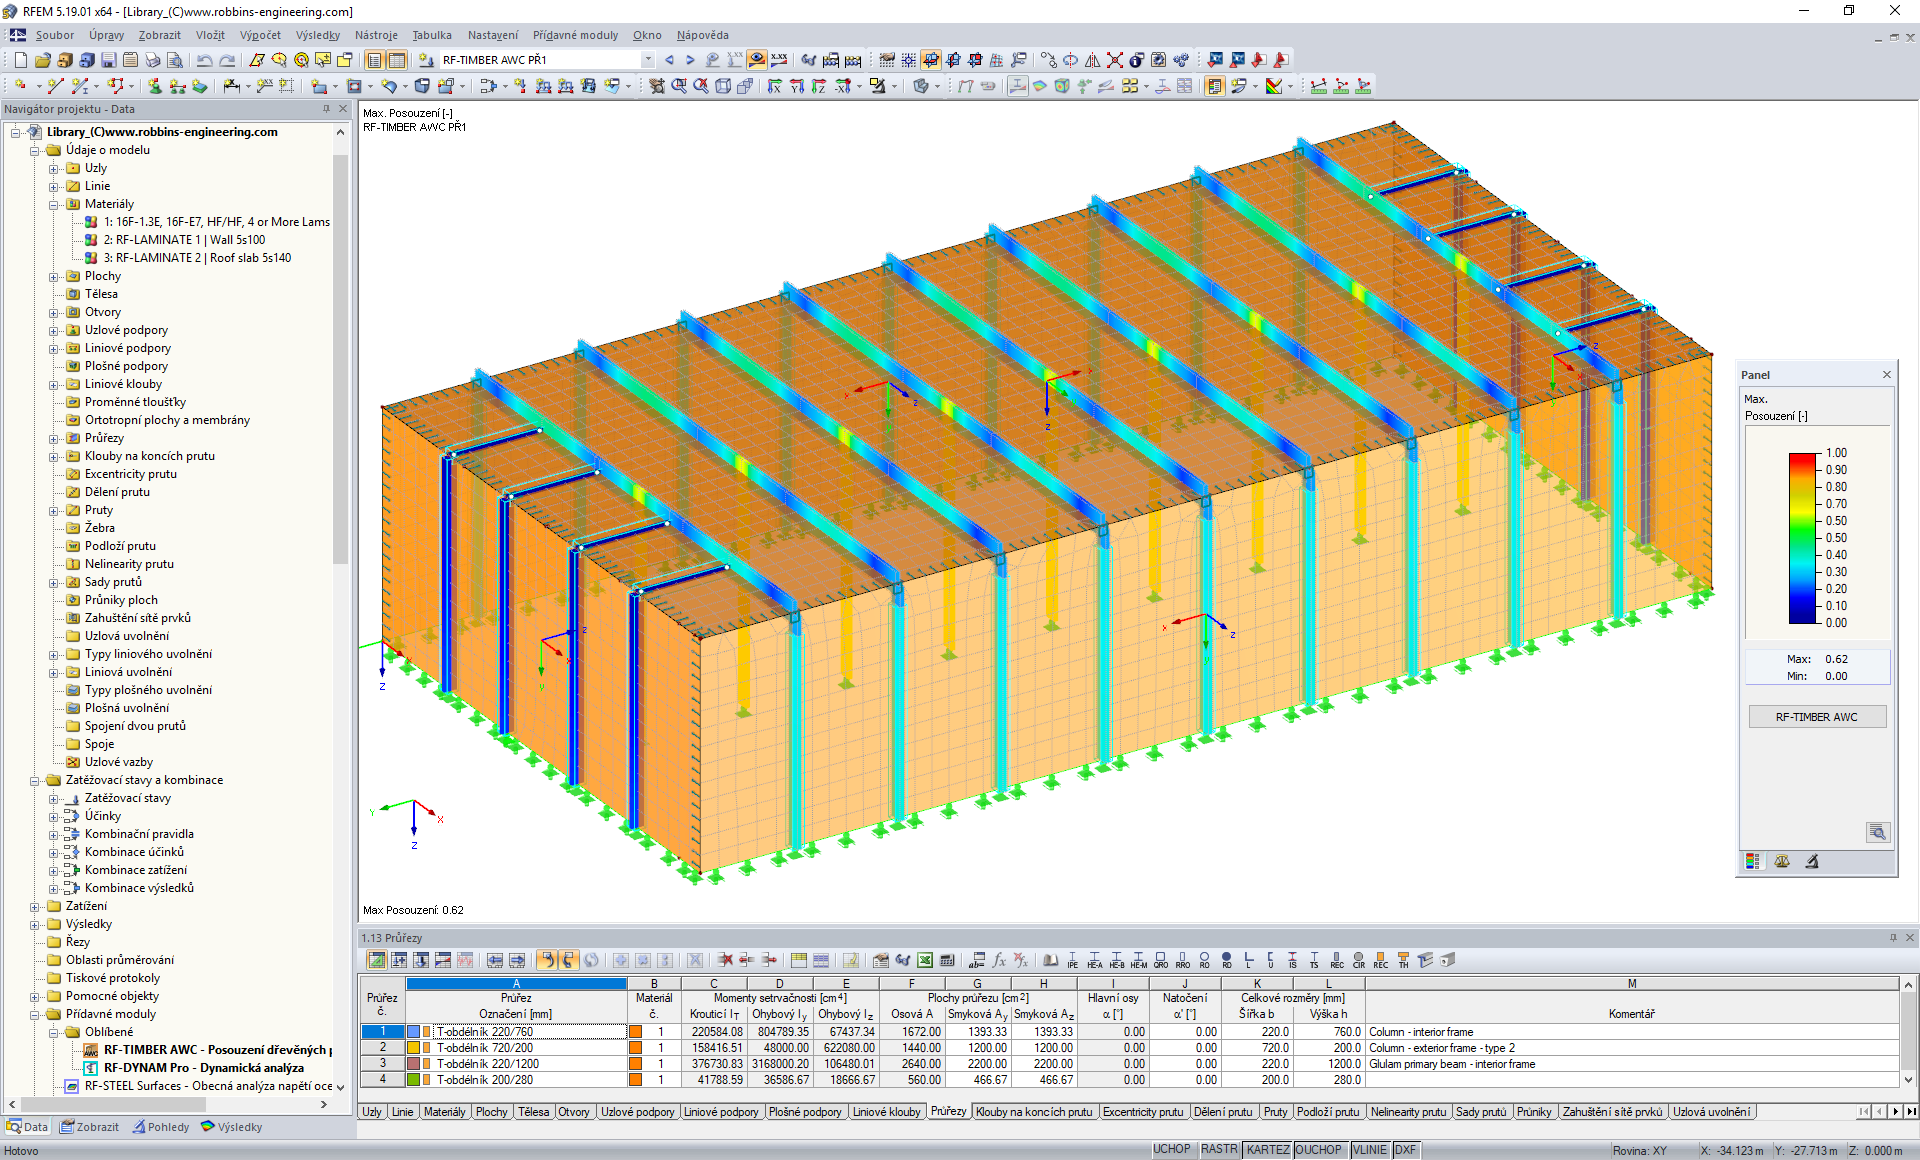
Task: Click the magnifier icon in Panel
Action: click(x=1877, y=832)
